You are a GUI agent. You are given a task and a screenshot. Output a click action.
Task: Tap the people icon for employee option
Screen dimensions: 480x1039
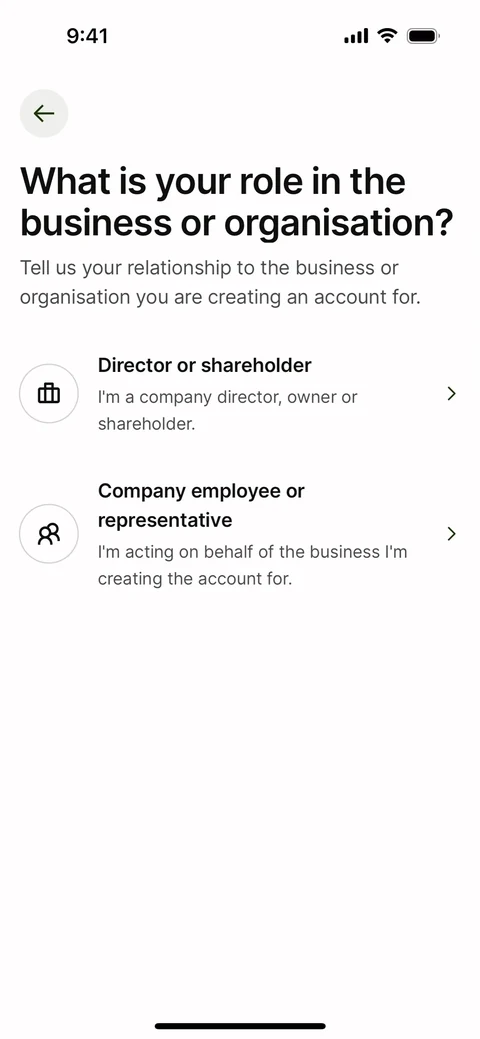pos(49,534)
